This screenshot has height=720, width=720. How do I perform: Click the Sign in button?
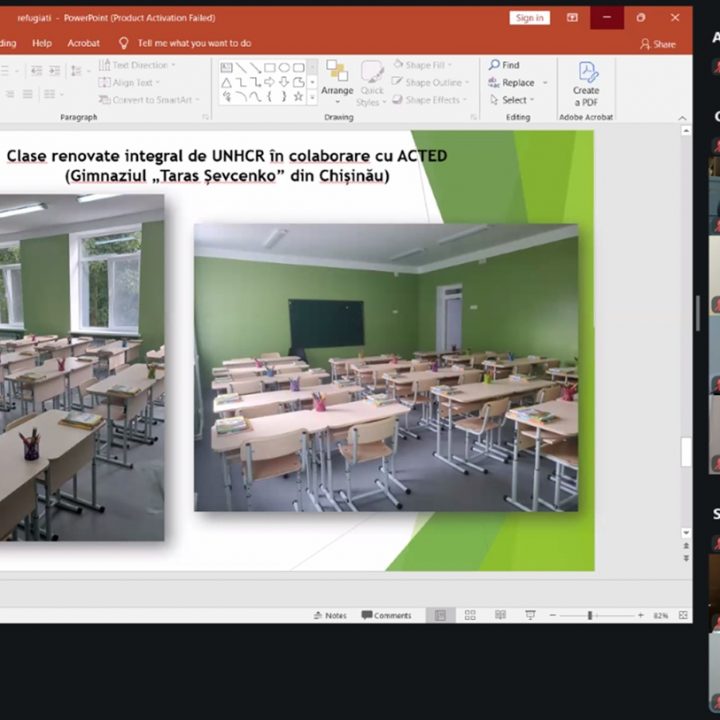click(x=529, y=18)
